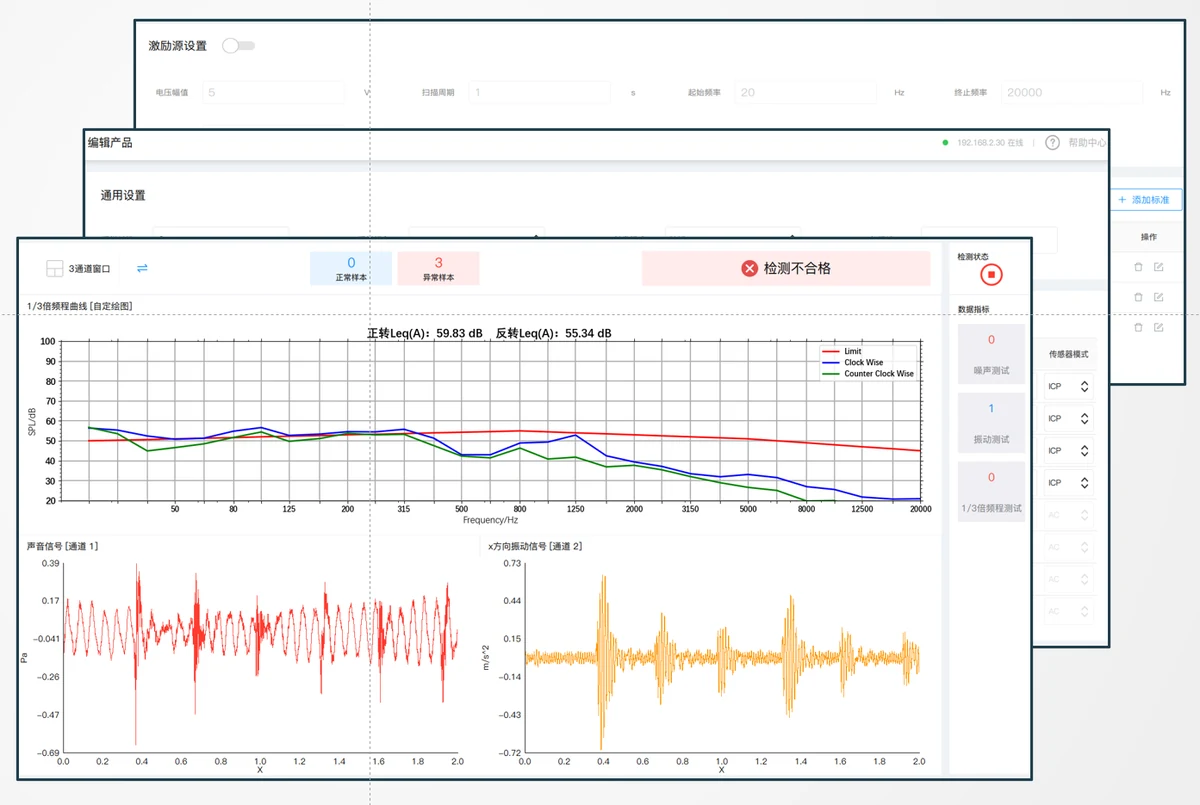Open the bottommost AC sensor mode dropdown
This screenshot has width=1200, height=805.
pyautogui.click(x=1068, y=611)
